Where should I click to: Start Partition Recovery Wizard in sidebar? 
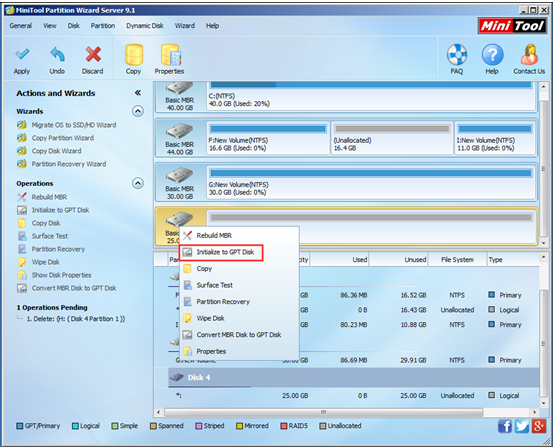click(x=69, y=164)
